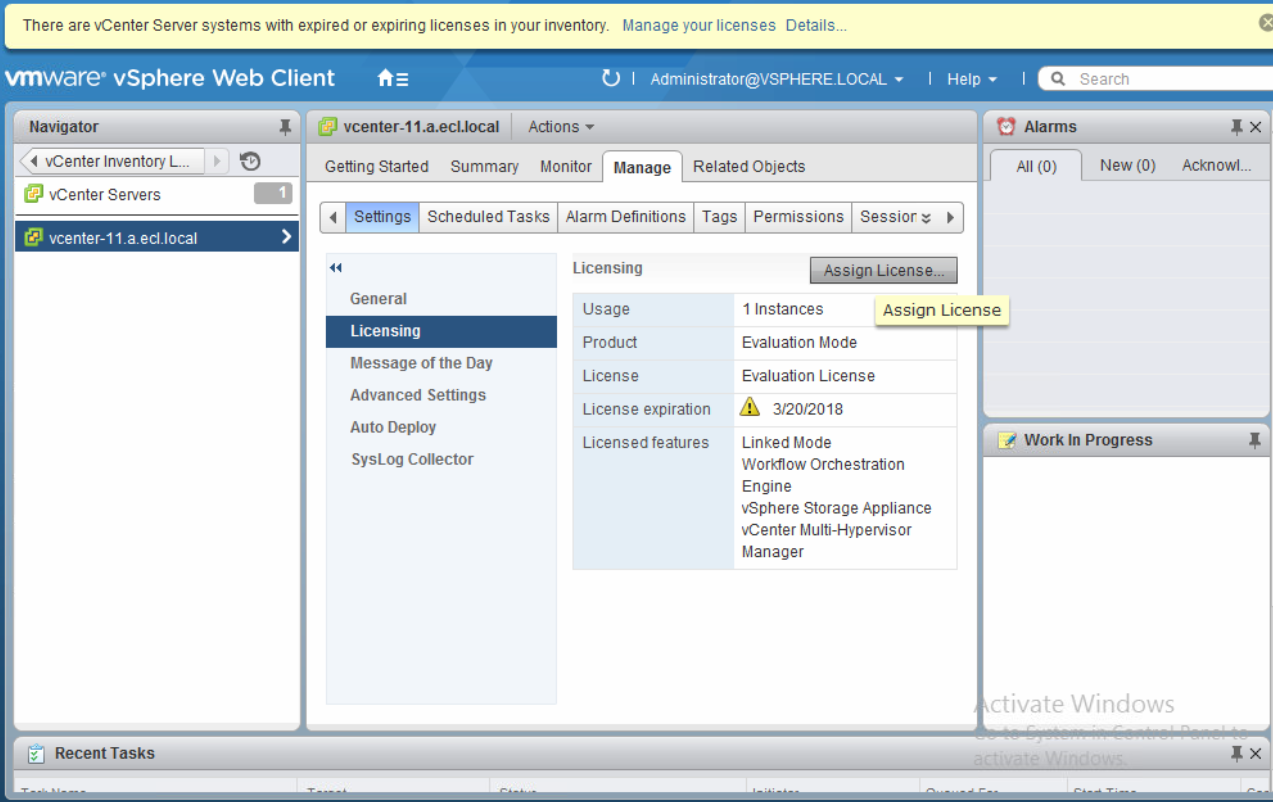
Task: Pin the Alarms panel
Action: pyautogui.click(x=1236, y=127)
